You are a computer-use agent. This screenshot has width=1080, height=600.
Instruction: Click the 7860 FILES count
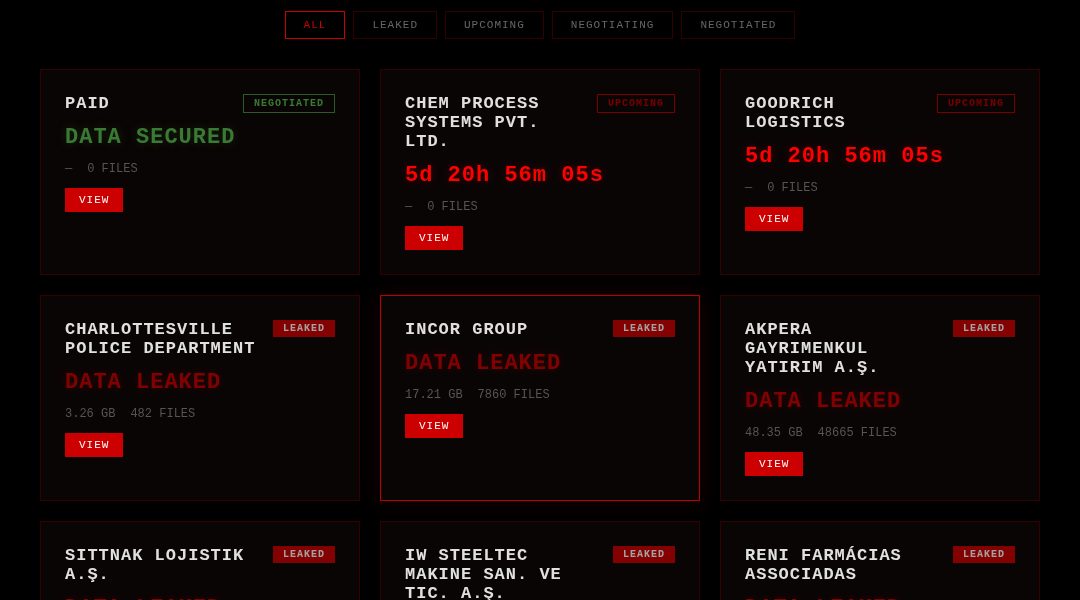[514, 394]
